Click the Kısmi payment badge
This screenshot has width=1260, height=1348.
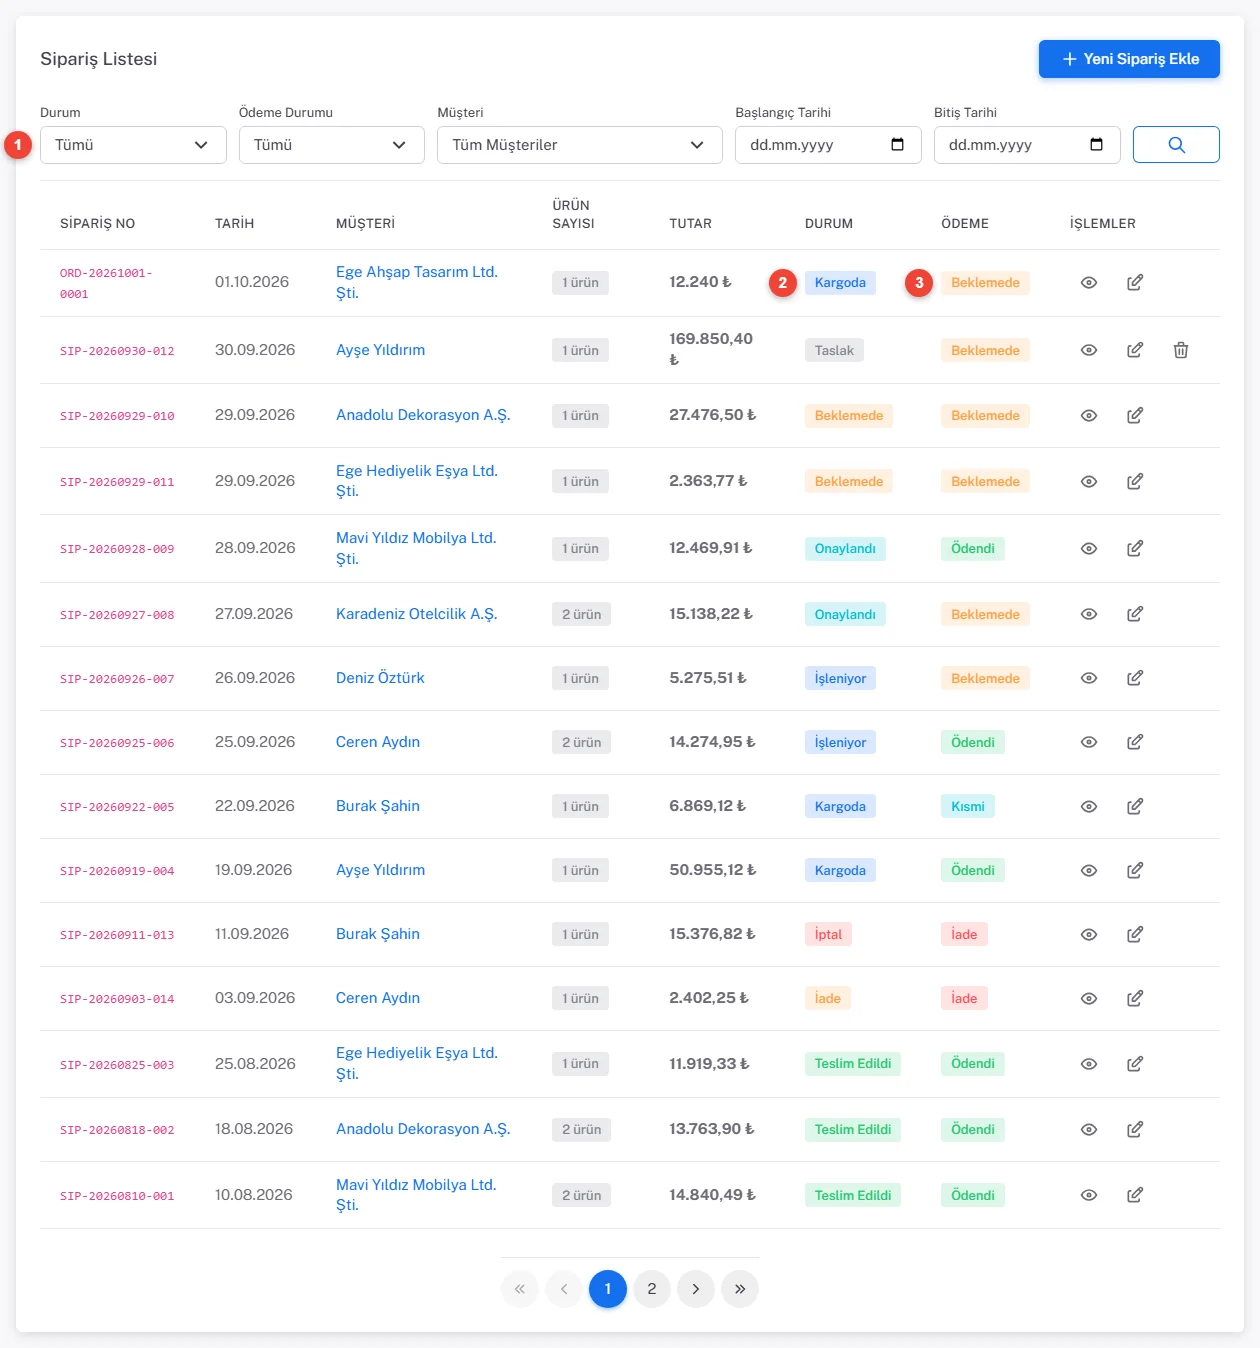[968, 806]
